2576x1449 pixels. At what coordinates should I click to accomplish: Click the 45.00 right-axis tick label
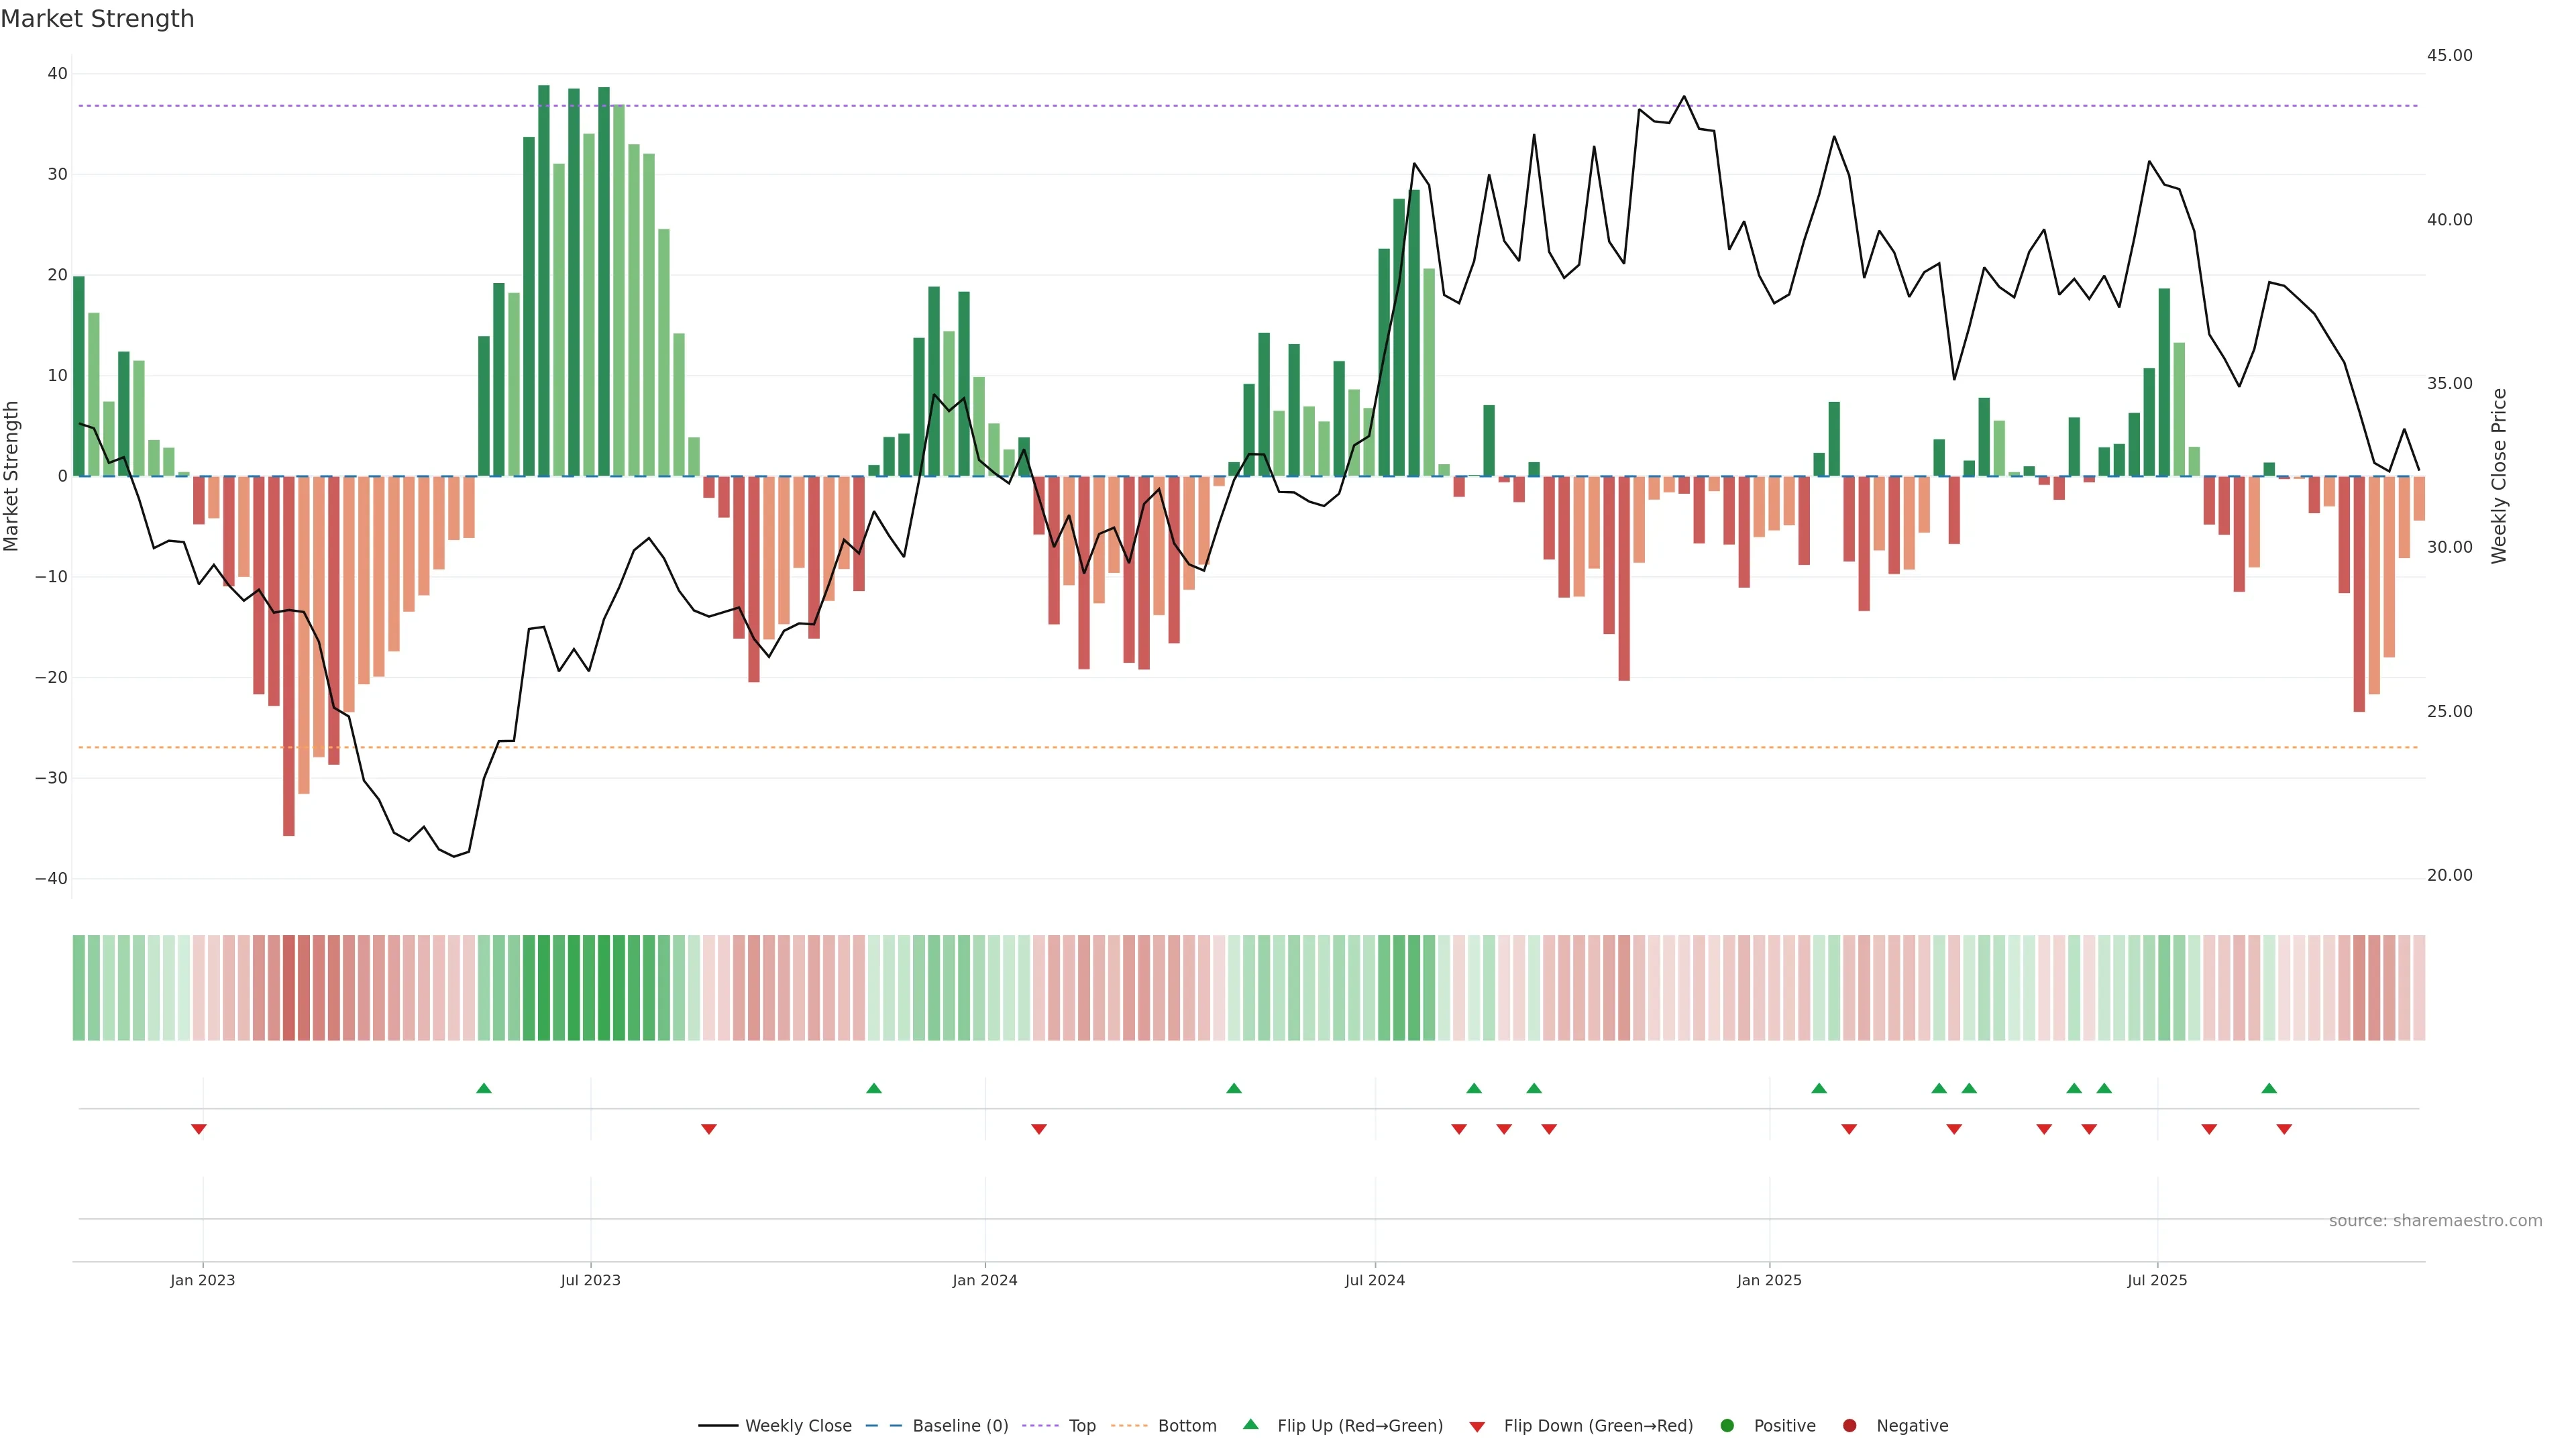coord(2449,55)
